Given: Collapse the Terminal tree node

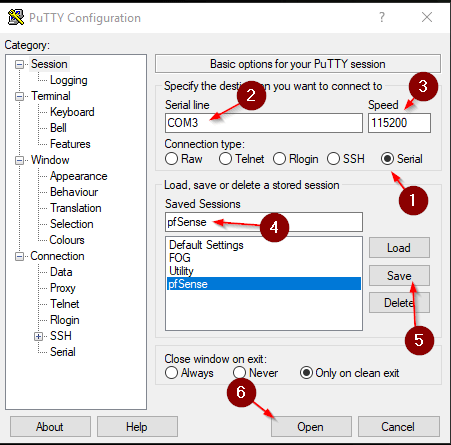Looking at the screenshot, I should click(20, 96).
